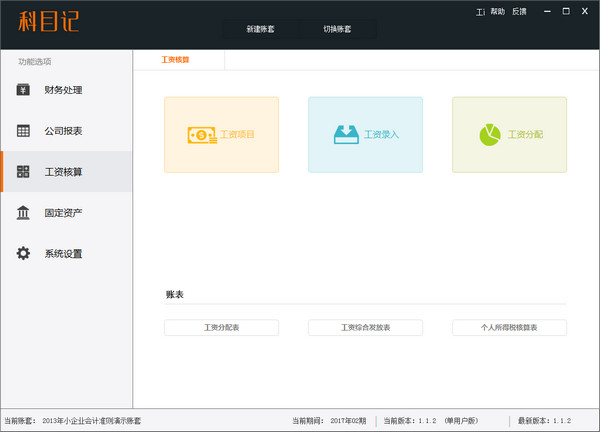Click the 科目记 logo in top left
This screenshot has height=432, width=600.
48,22
